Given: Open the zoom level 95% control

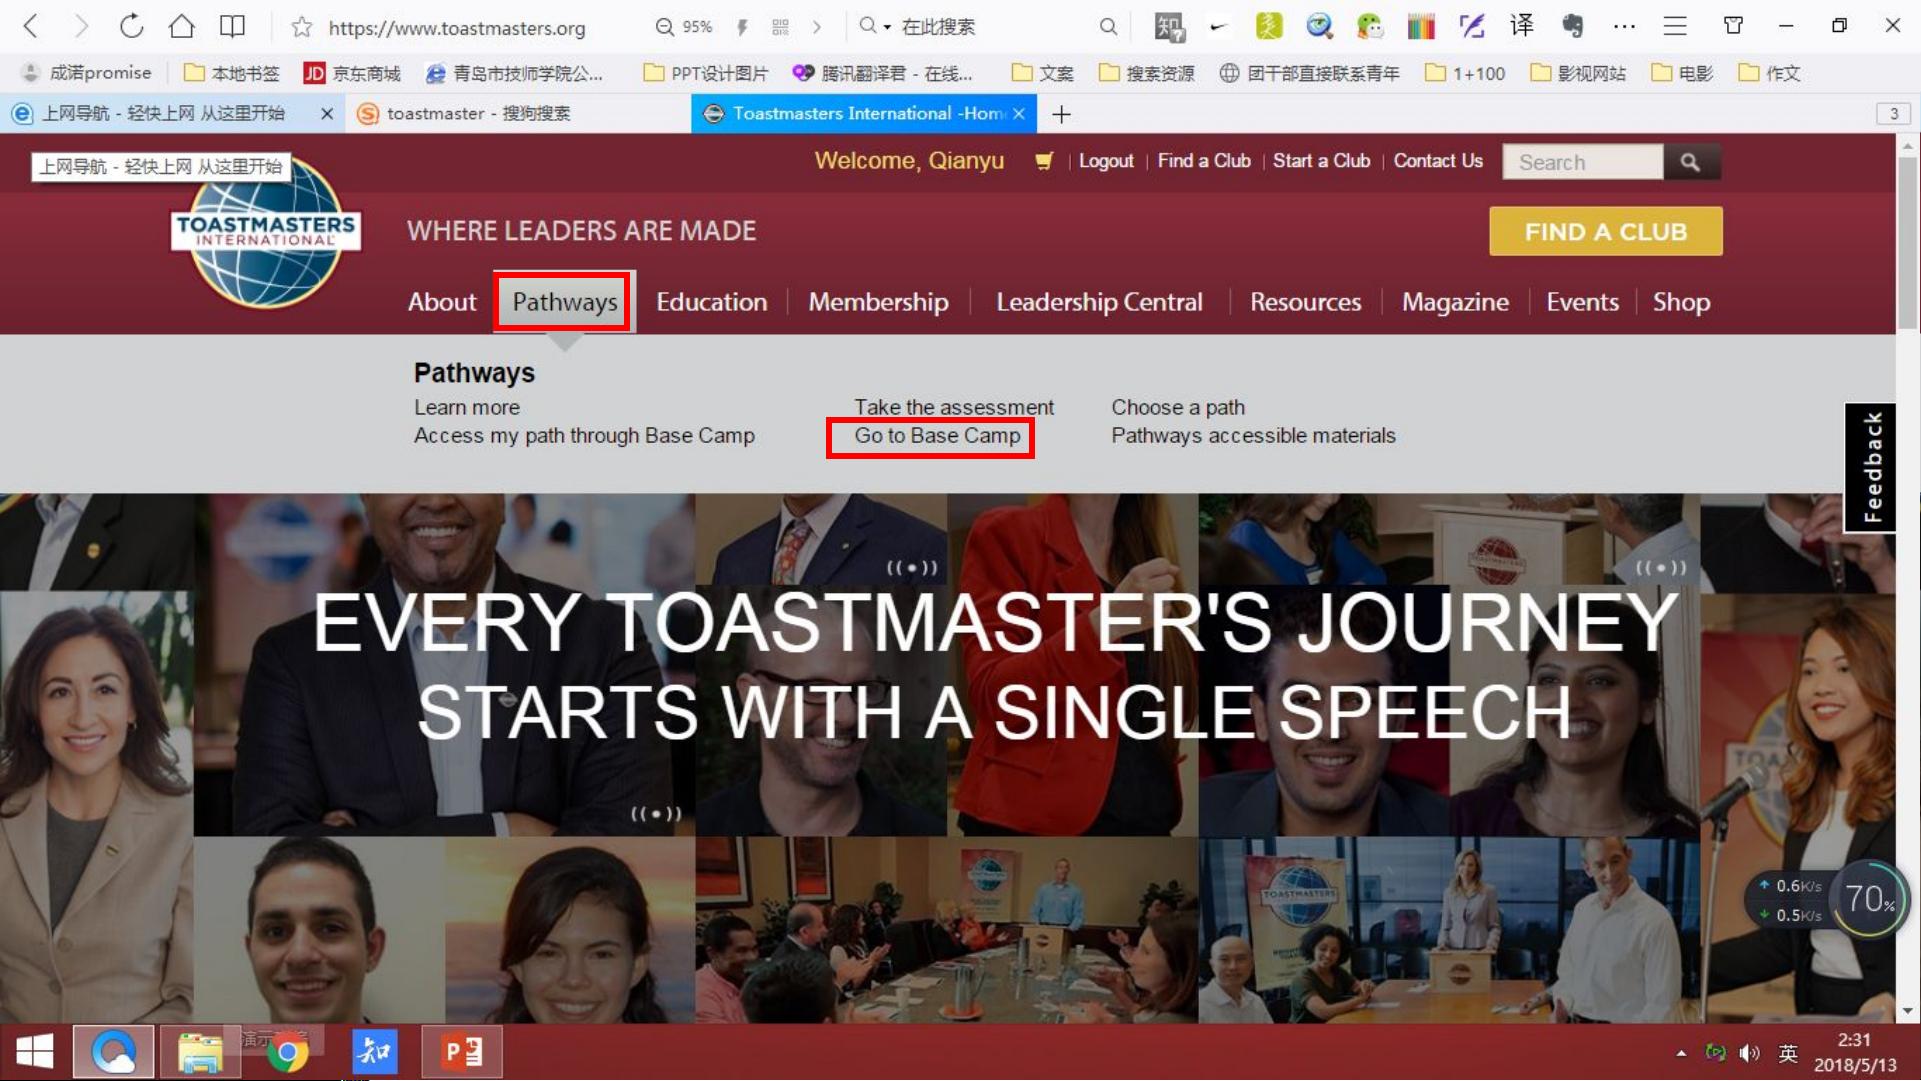Looking at the screenshot, I should [684, 27].
